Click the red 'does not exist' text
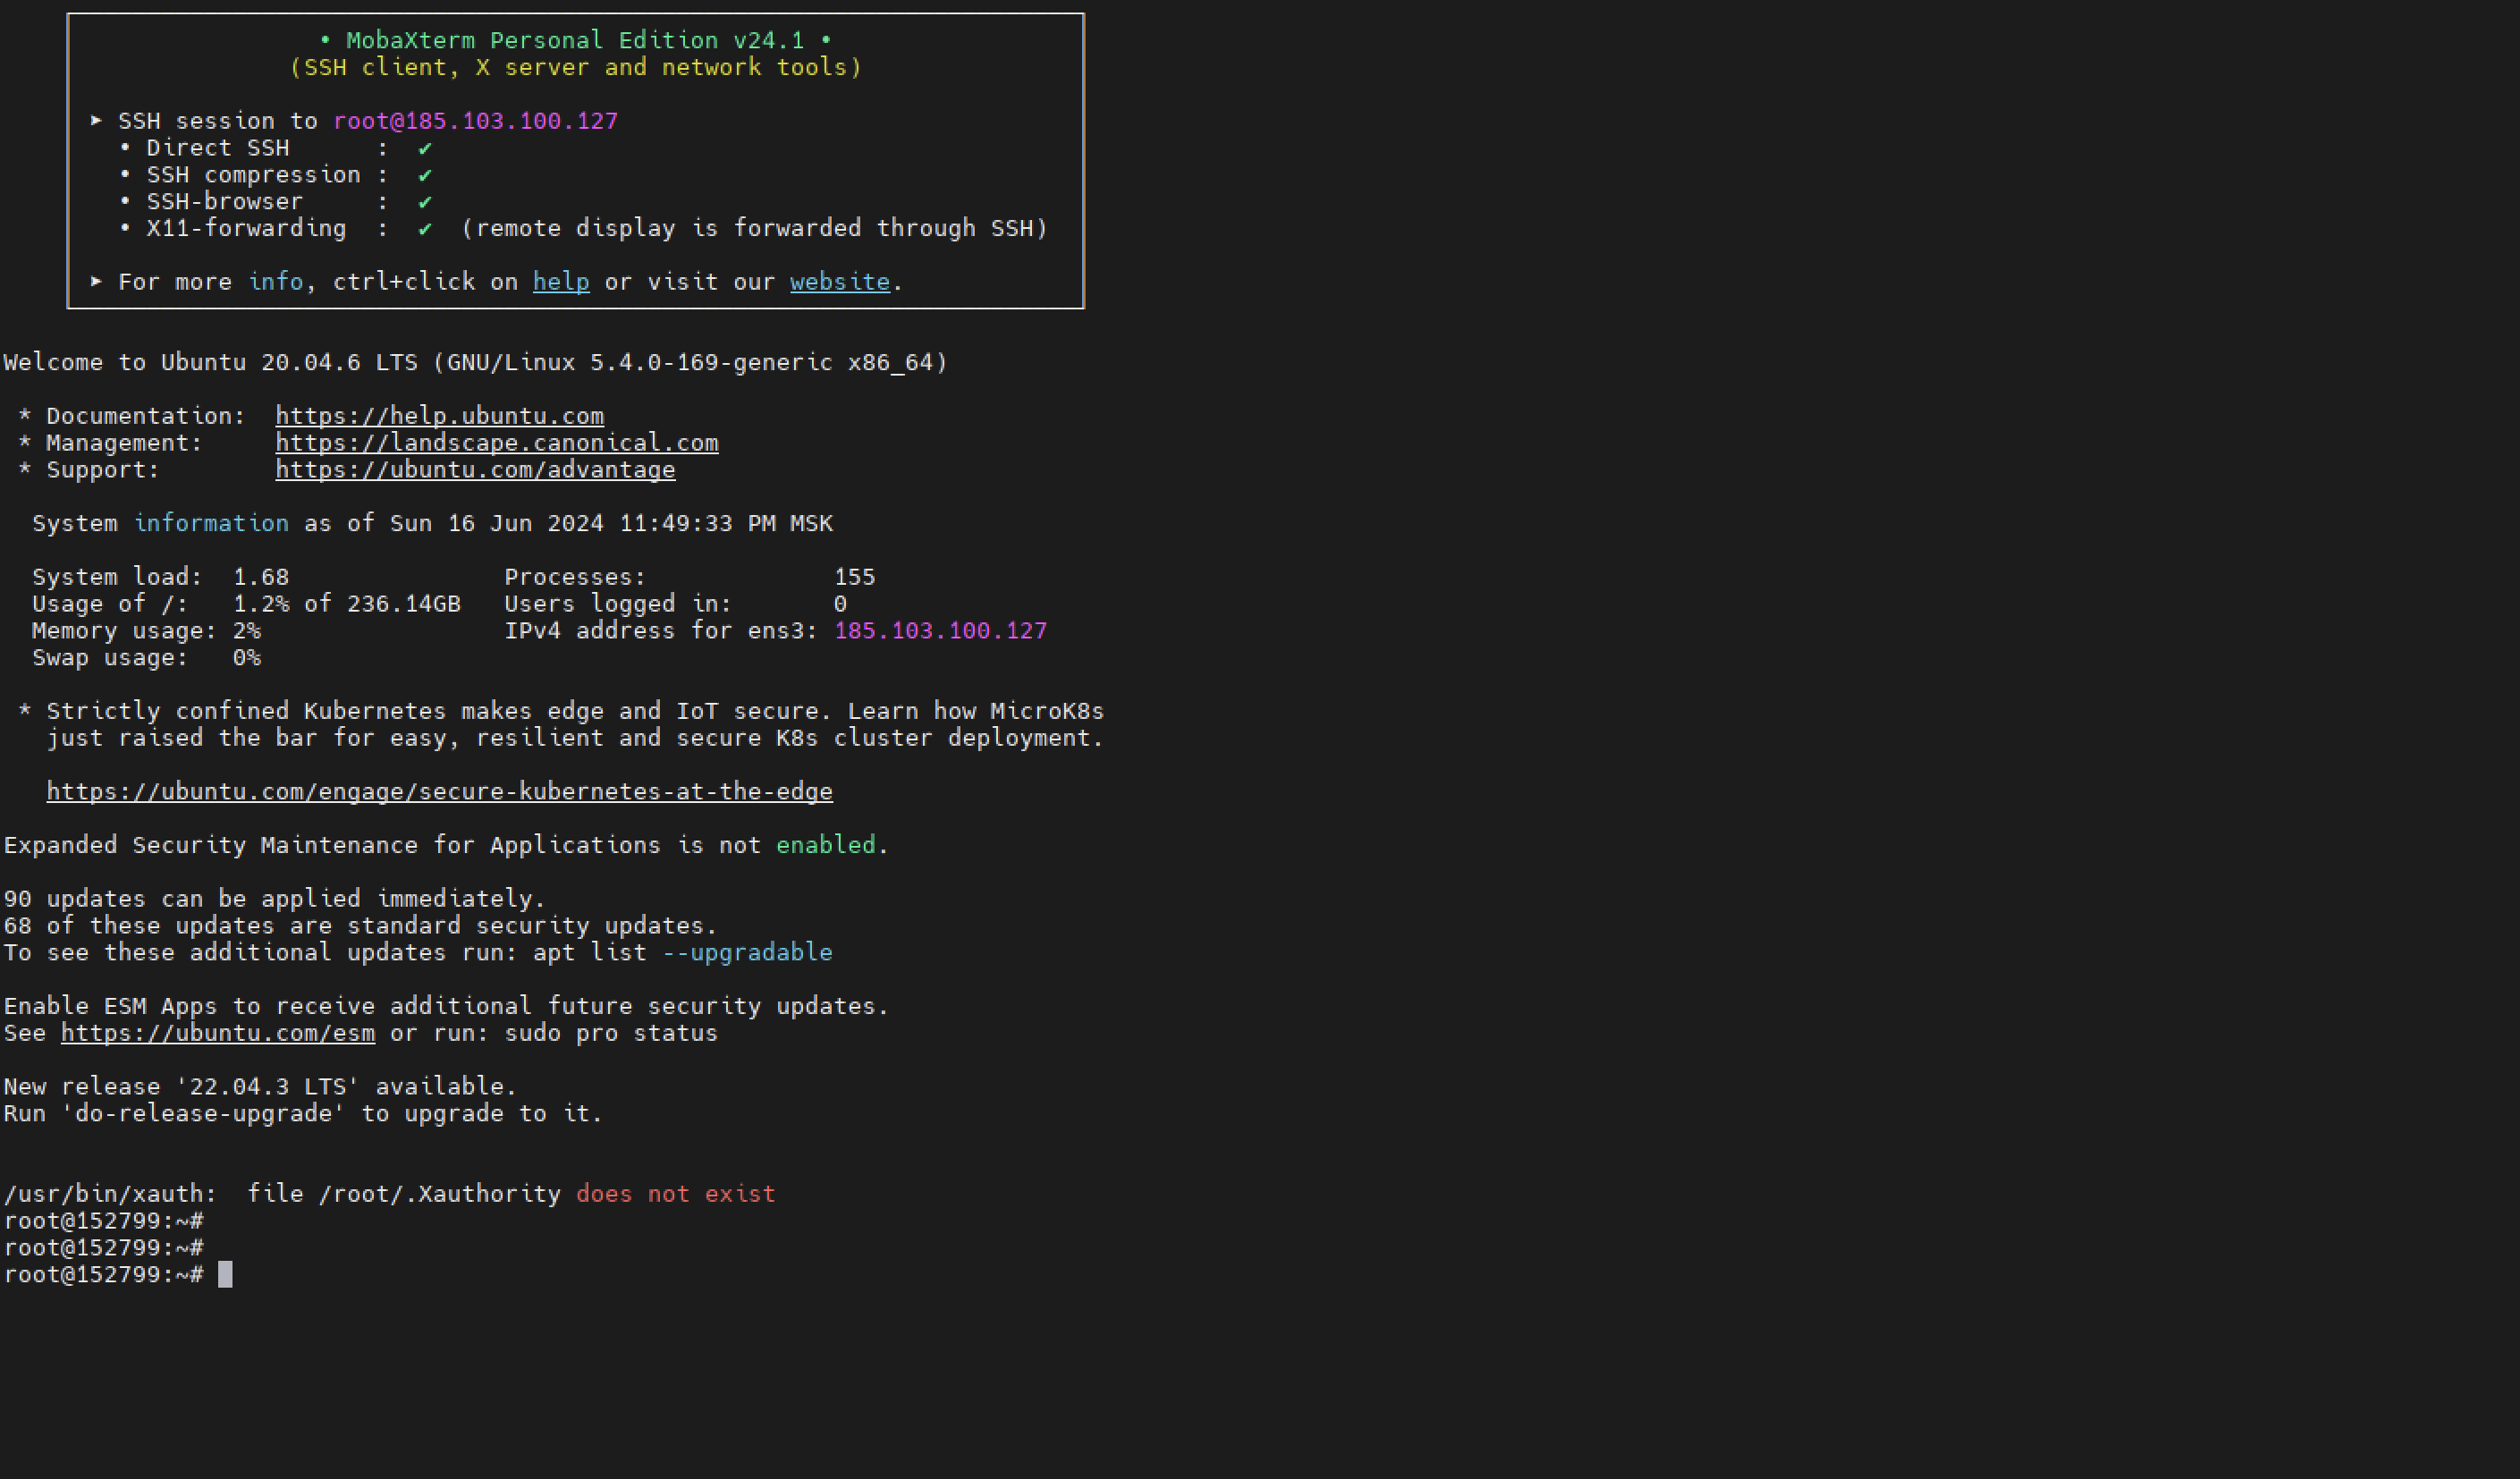Screen dimensions: 2520x1479 click(x=676, y=1194)
